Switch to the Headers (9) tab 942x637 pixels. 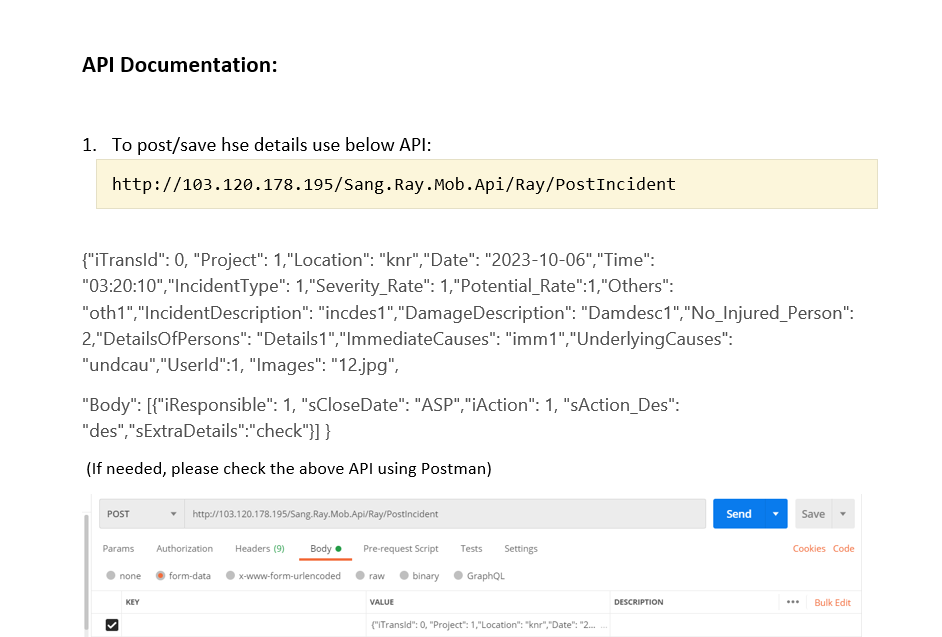click(x=259, y=549)
